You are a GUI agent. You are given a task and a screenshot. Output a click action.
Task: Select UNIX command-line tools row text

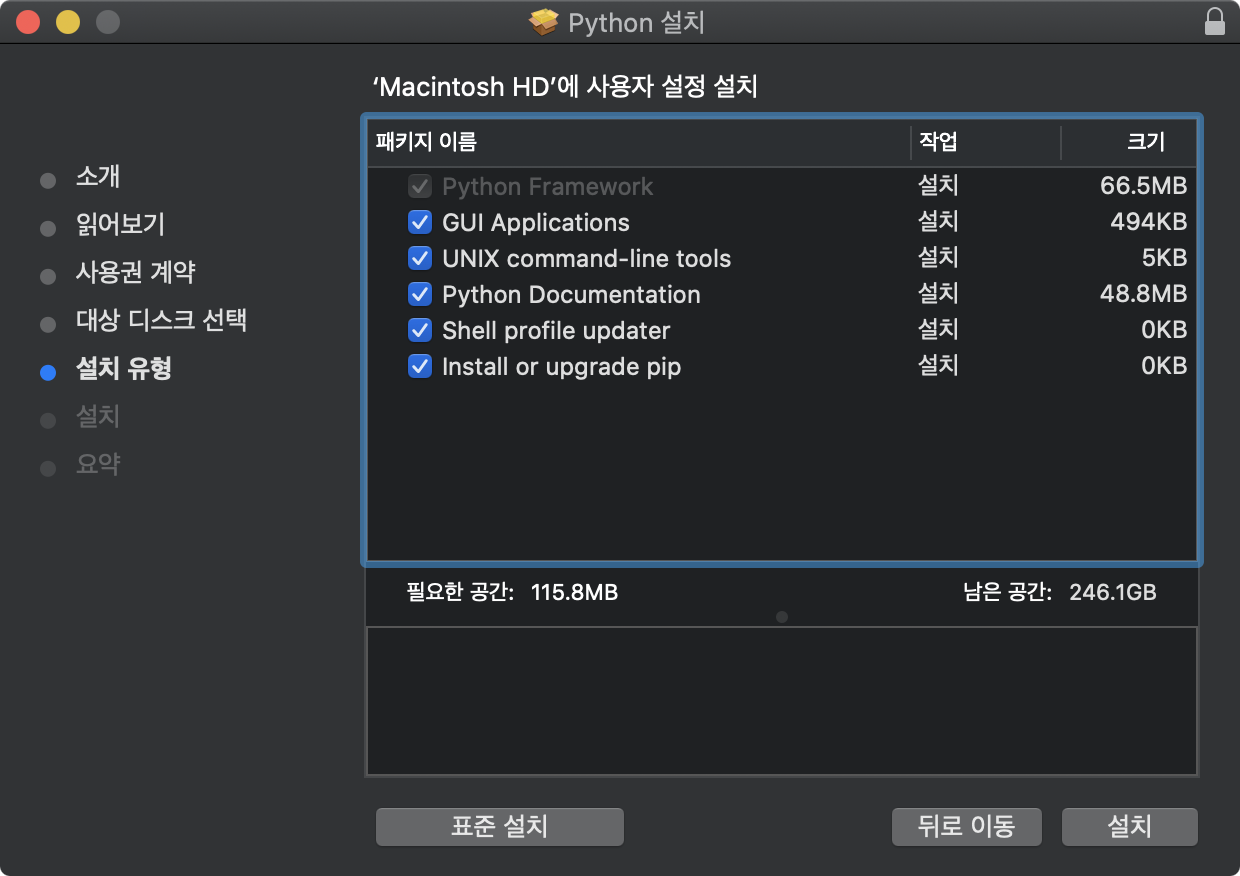(x=586, y=258)
